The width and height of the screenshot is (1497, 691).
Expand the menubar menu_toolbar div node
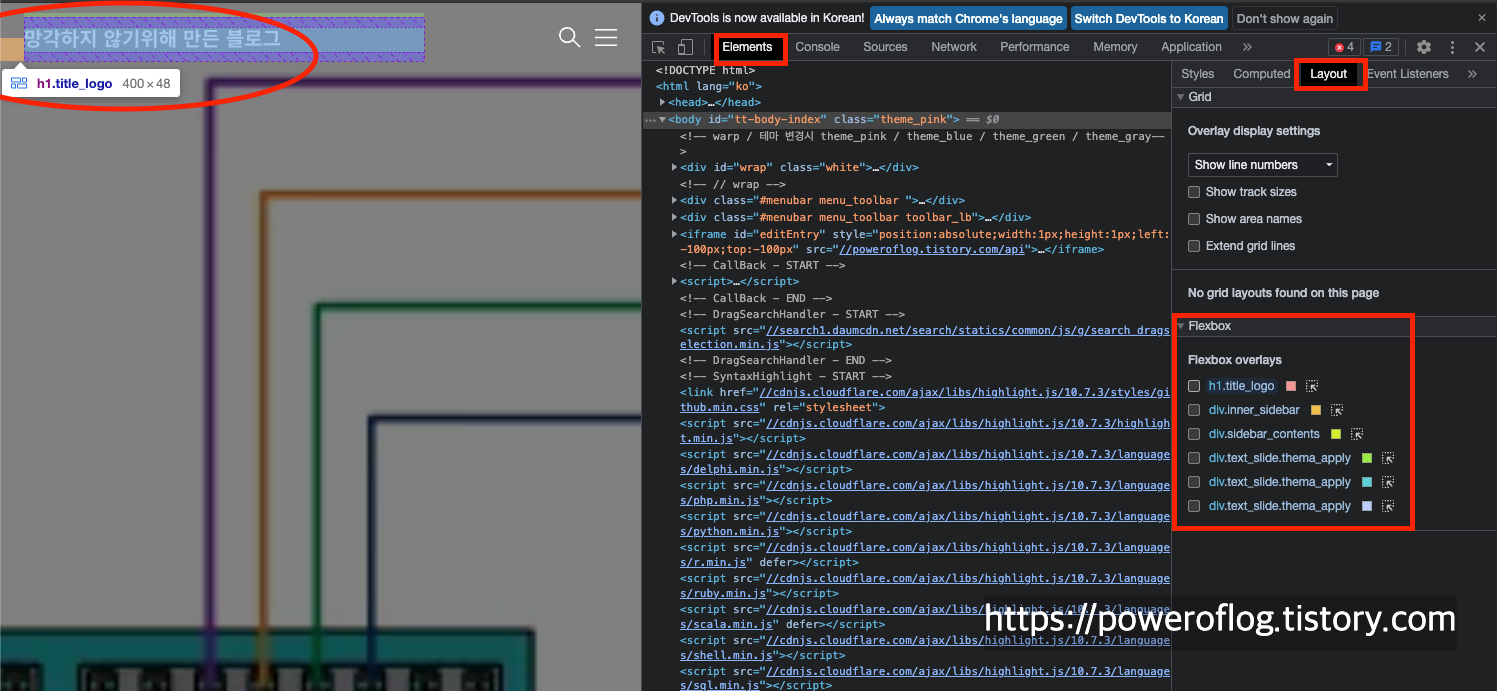point(674,201)
